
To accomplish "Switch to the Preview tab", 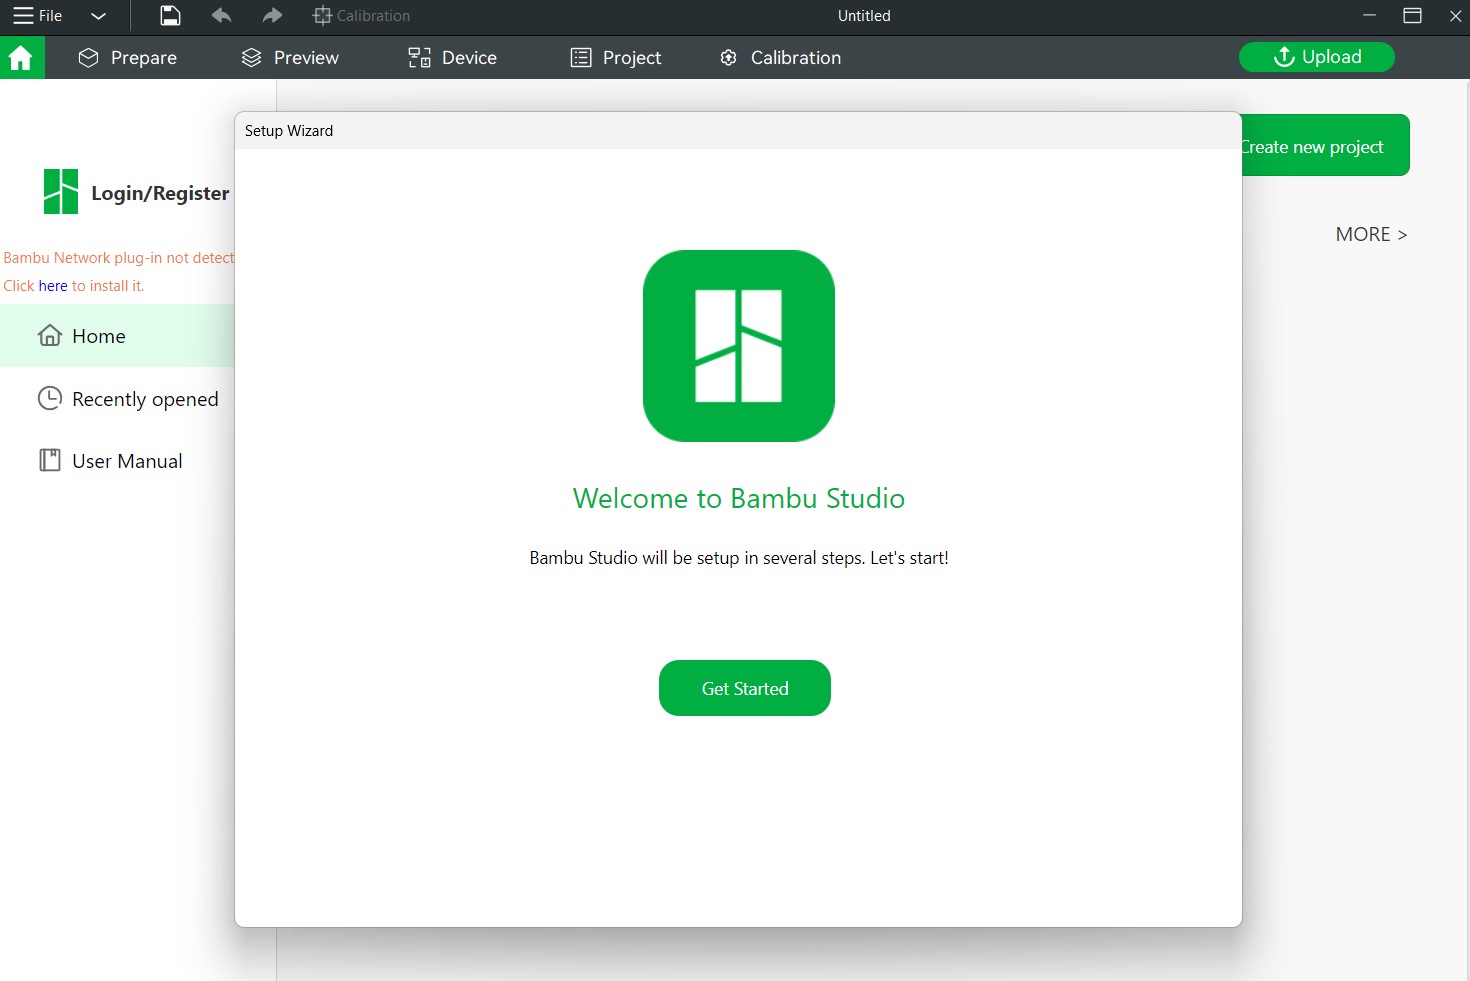I will pyautogui.click(x=290, y=58).
